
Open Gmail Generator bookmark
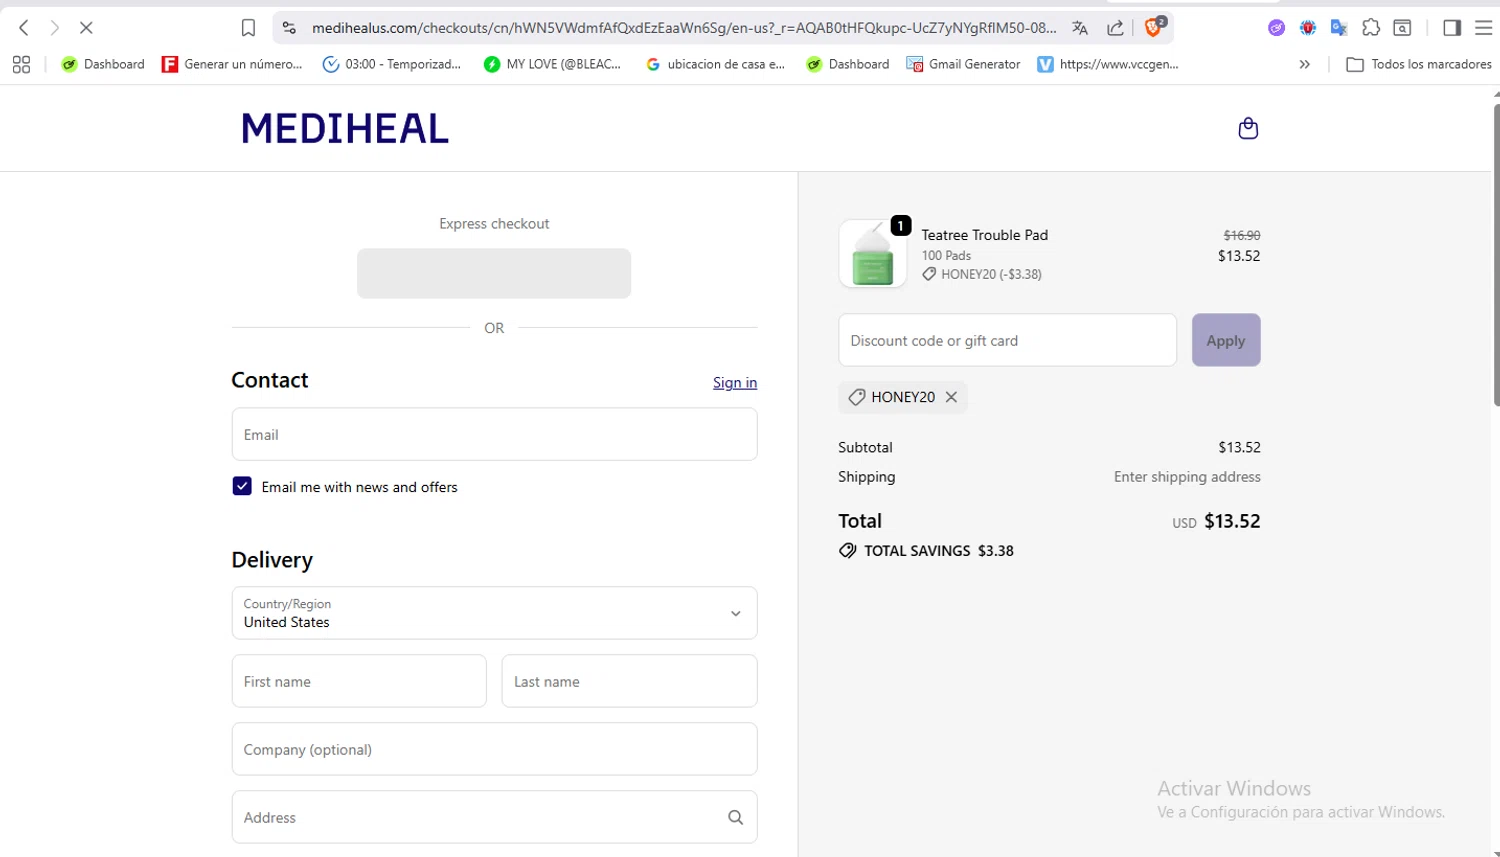click(963, 64)
